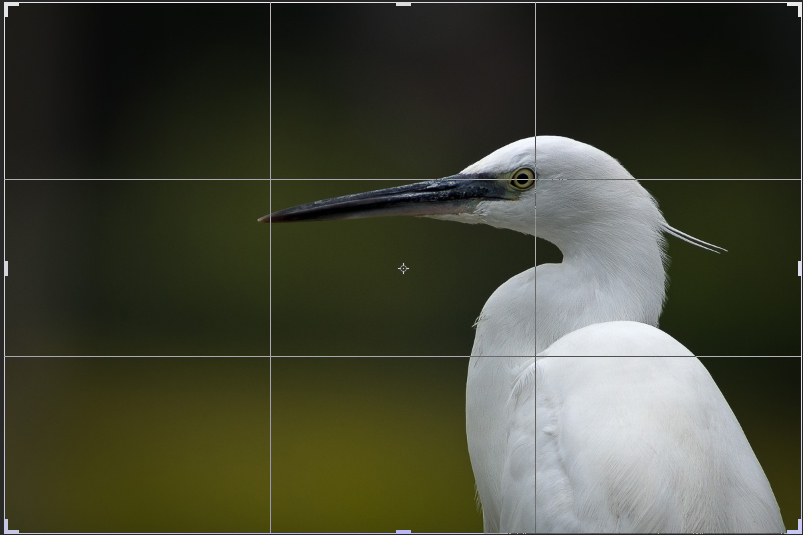Viewport: 803px width, 535px height.
Task: Click on the egret's yellow eye
Action: point(521,179)
